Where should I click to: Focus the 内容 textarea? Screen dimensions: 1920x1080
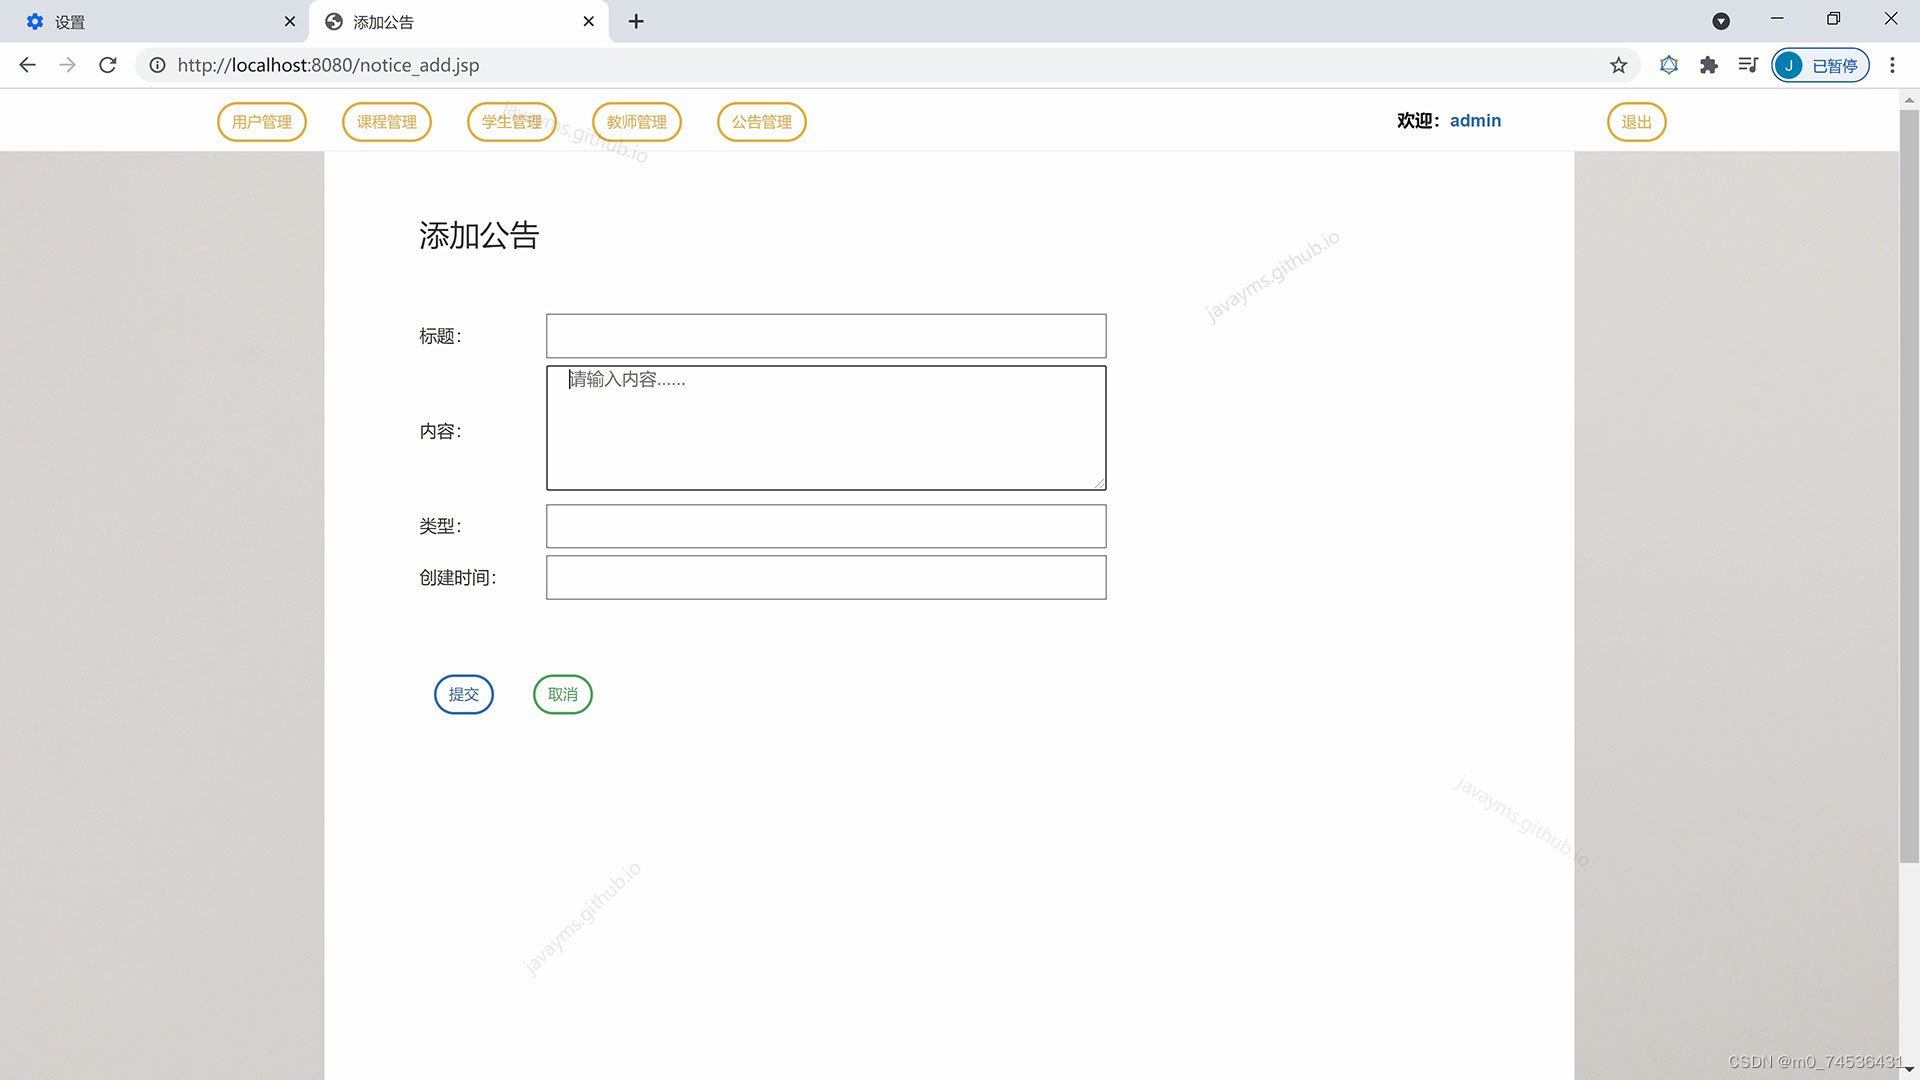826,428
